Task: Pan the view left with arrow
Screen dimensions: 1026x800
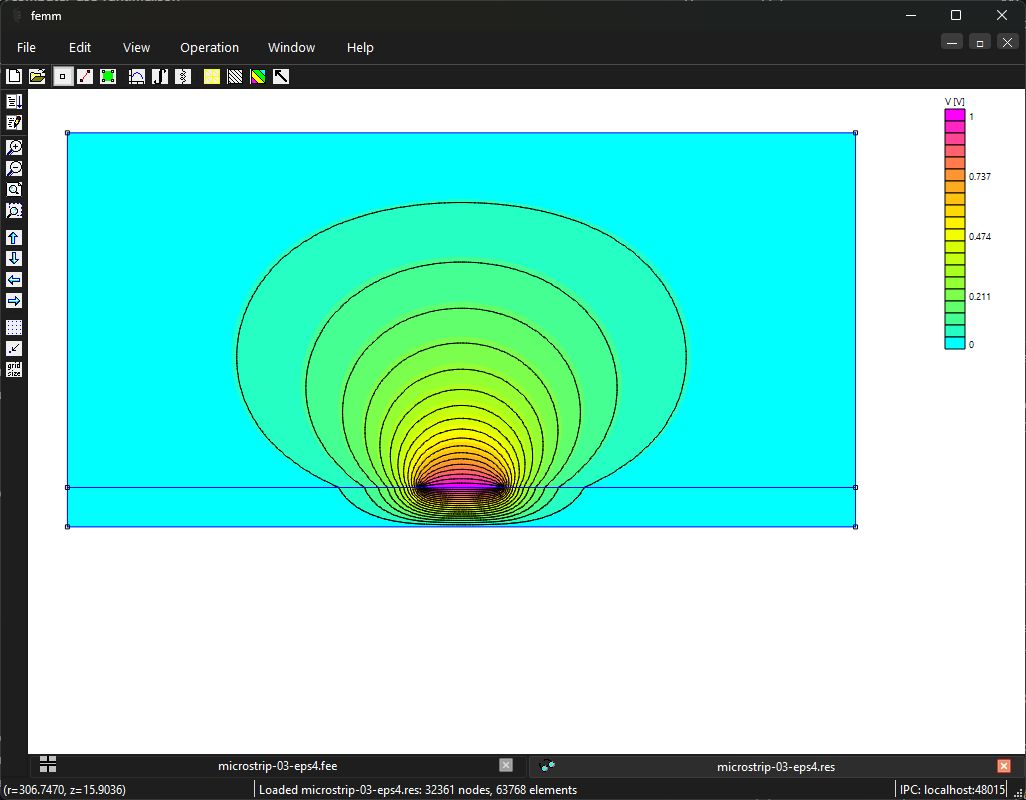Action: click(14, 279)
